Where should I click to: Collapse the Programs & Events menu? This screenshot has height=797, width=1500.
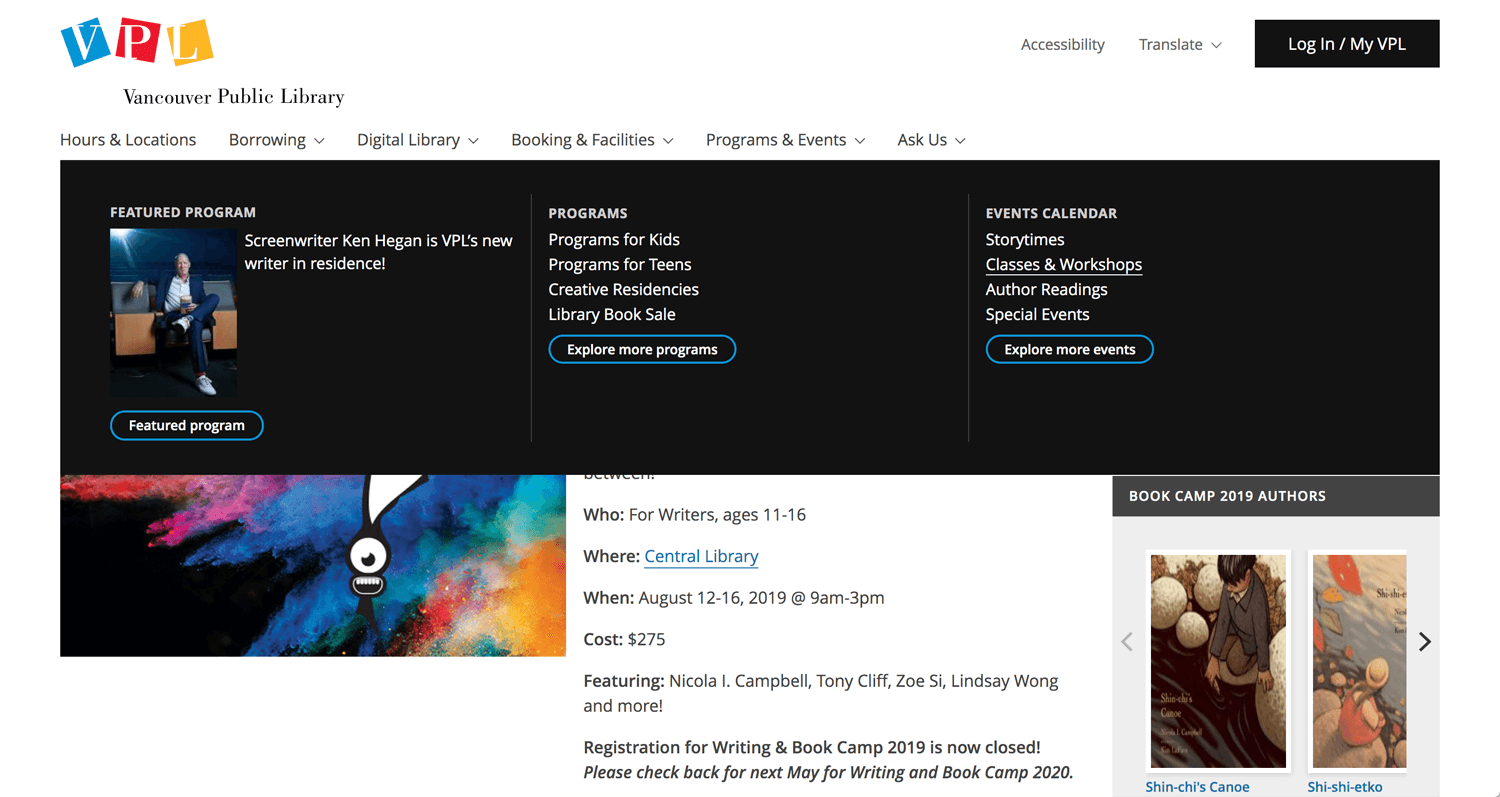(785, 140)
